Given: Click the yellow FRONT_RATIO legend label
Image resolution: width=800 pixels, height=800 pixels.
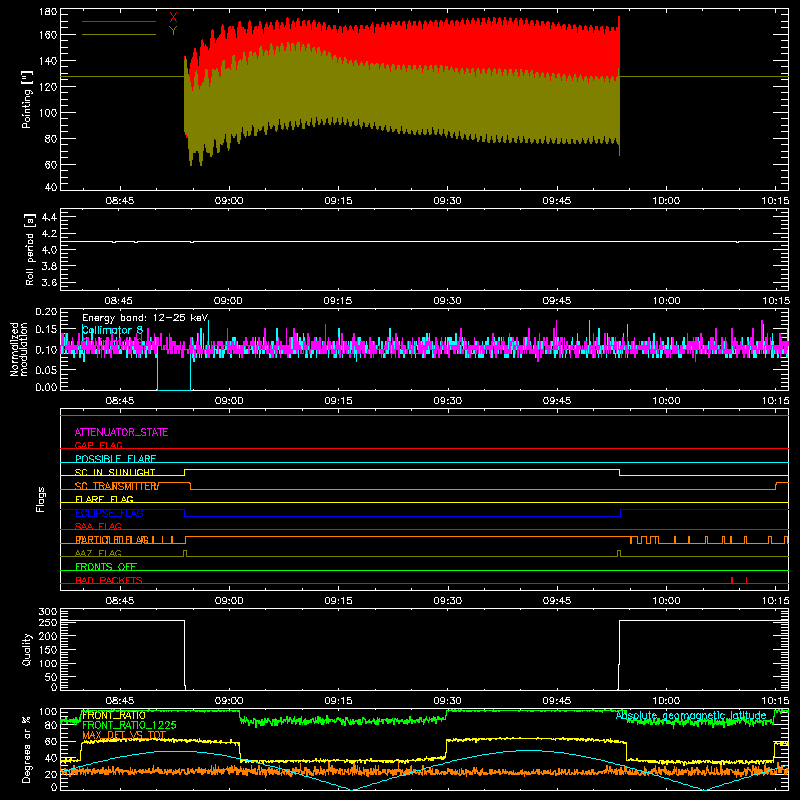Looking at the screenshot, I should 114,715.
